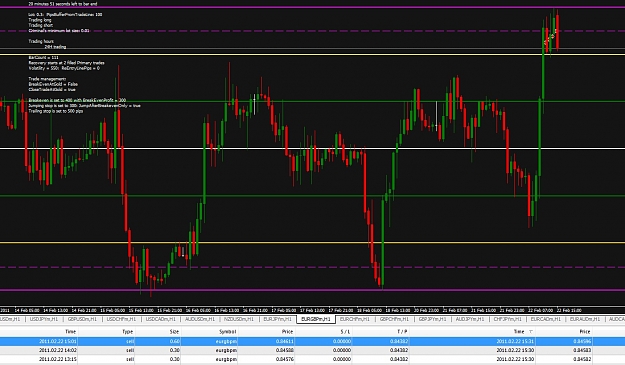Click size 0.60 in the highlighted row
Viewport: 625px width, 365px height.
pyautogui.click(x=175, y=341)
